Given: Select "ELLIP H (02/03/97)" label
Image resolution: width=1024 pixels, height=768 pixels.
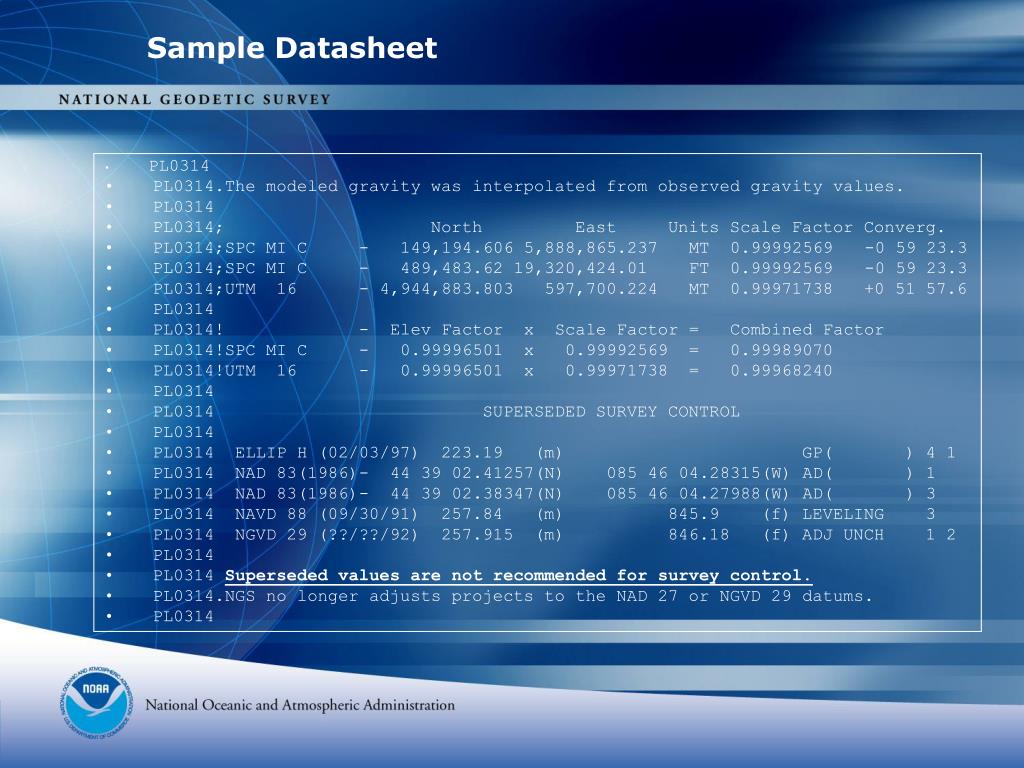Looking at the screenshot, I should 326,453.
